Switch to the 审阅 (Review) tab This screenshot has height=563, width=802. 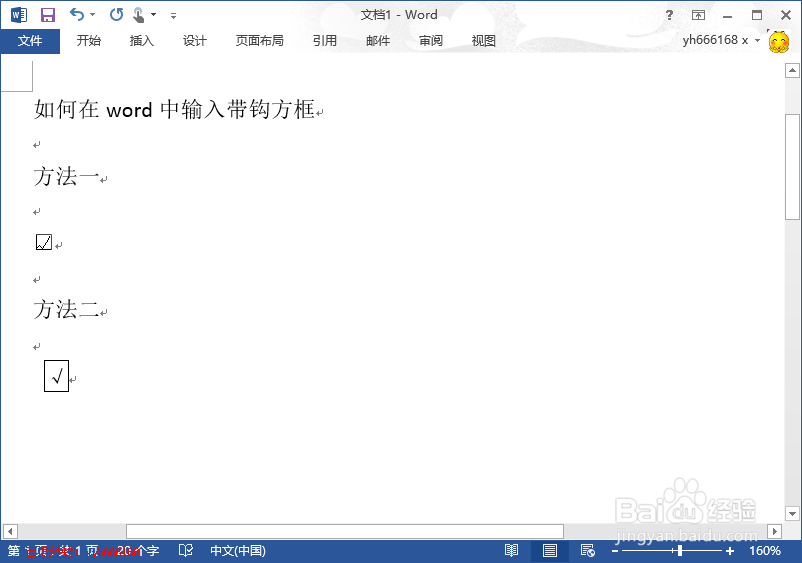point(431,41)
